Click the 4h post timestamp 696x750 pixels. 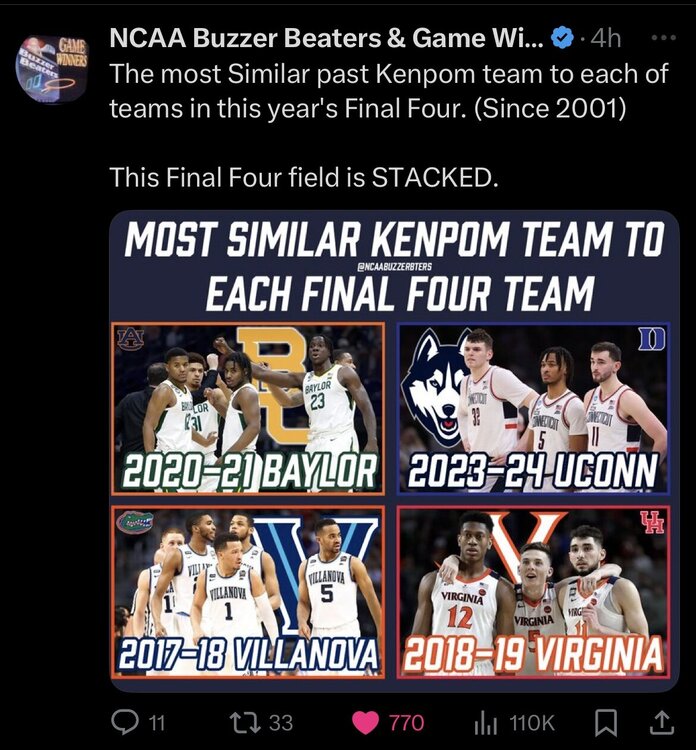point(606,38)
